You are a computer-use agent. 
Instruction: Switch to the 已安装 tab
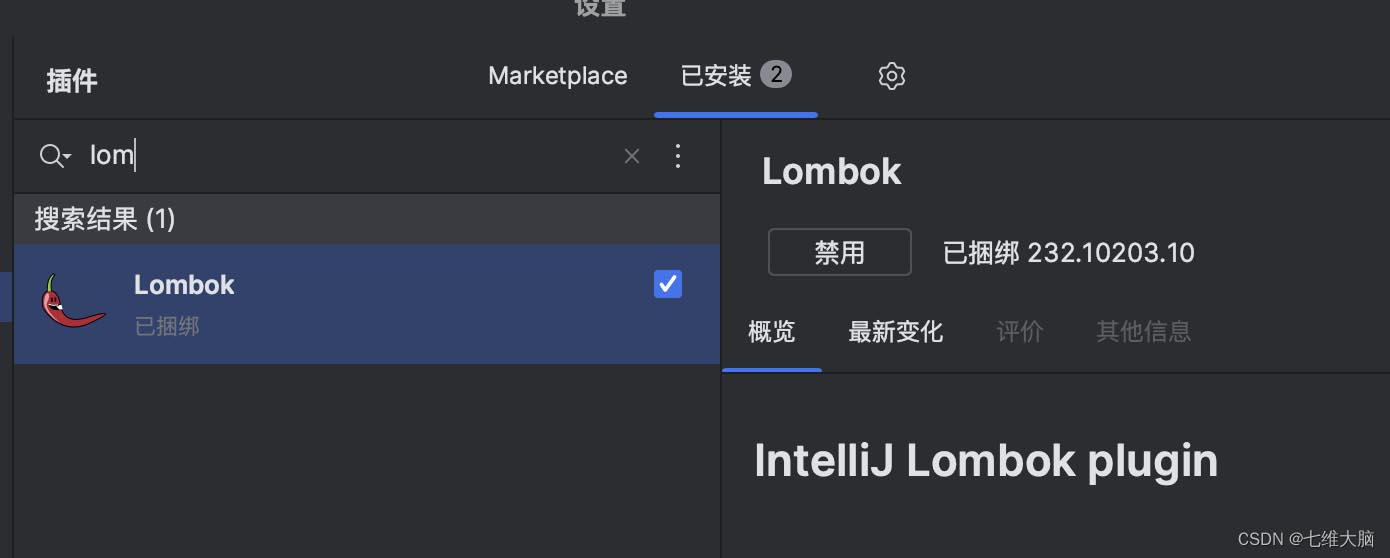pyautogui.click(x=716, y=76)
